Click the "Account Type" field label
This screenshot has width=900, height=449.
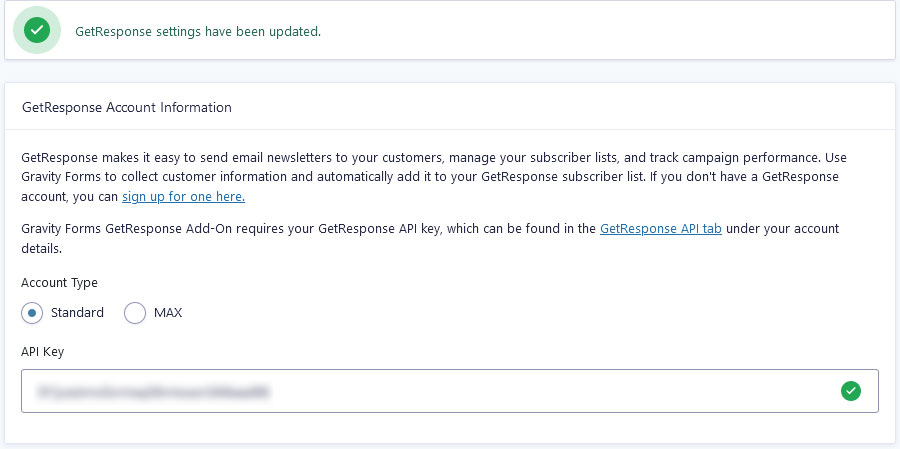(x=59, y=282)
